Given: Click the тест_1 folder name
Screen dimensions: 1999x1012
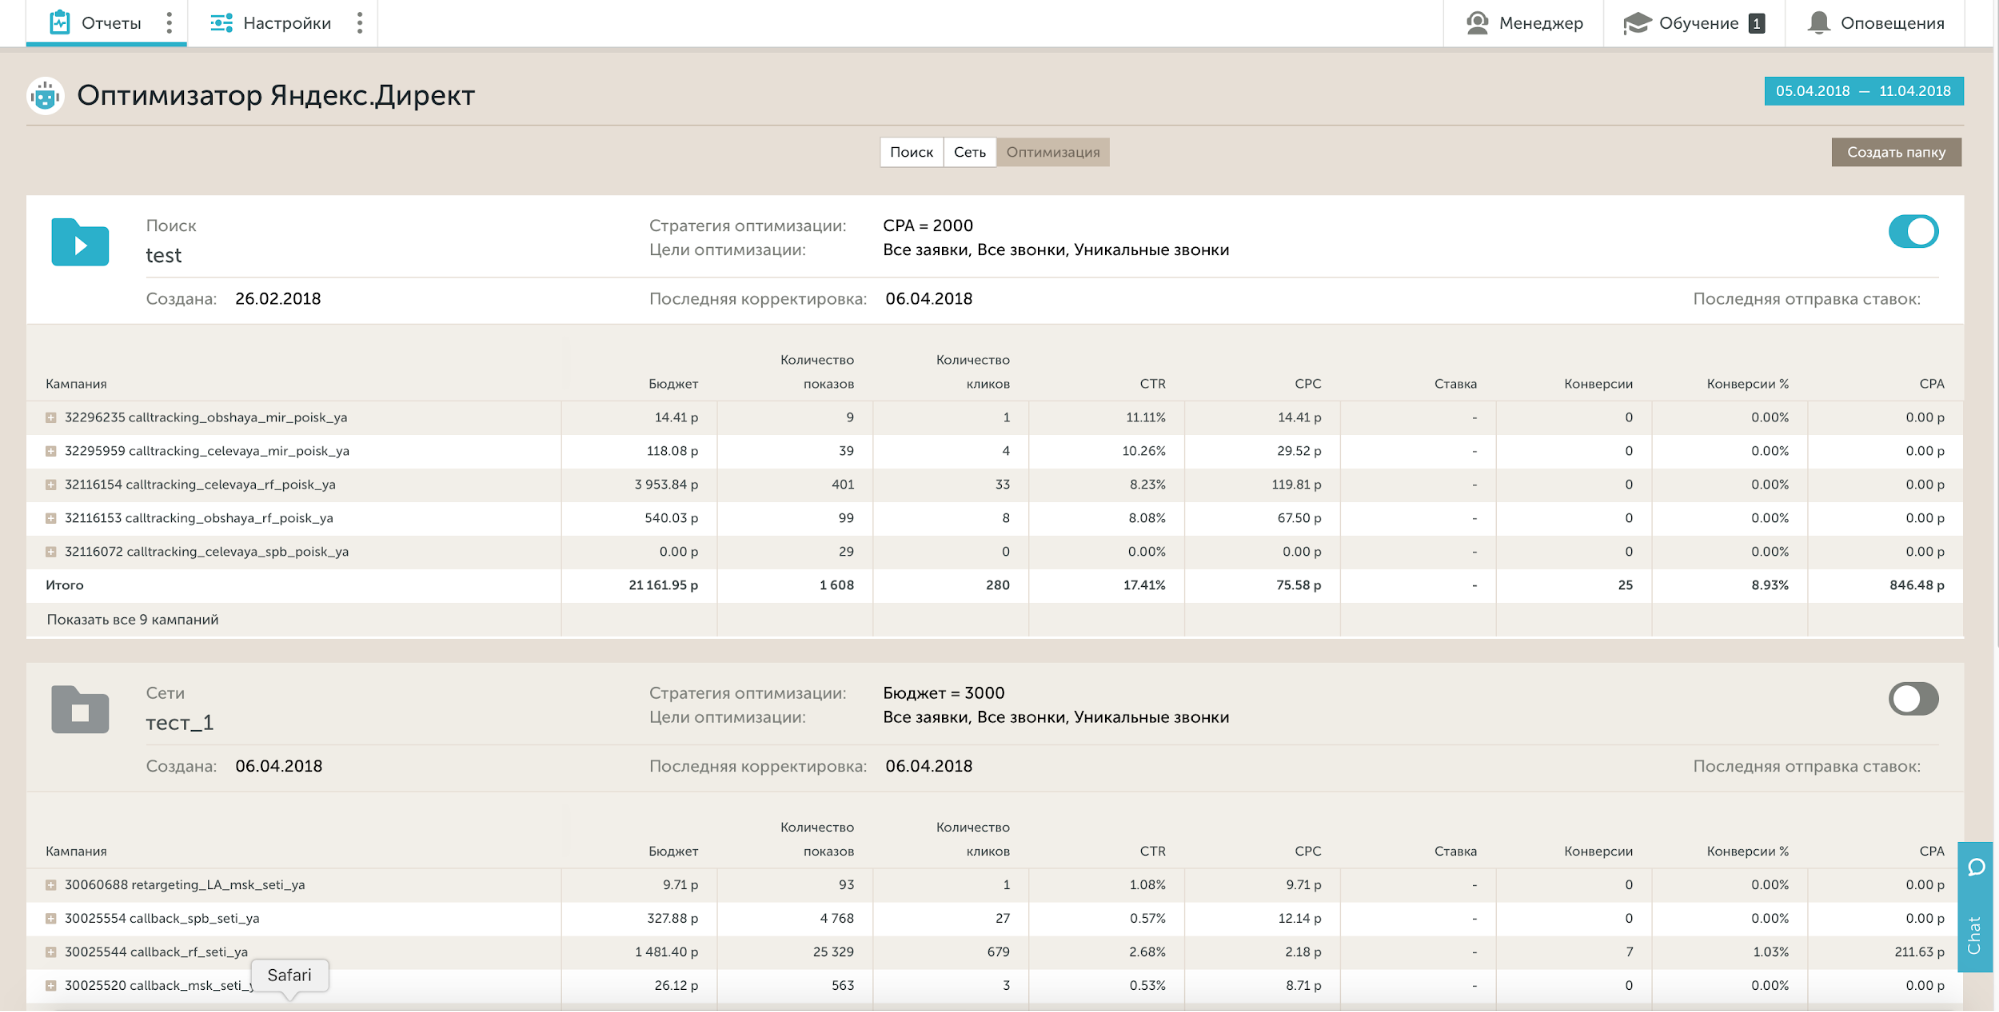Looking at the screenshot, I should [x=180, y=723].
